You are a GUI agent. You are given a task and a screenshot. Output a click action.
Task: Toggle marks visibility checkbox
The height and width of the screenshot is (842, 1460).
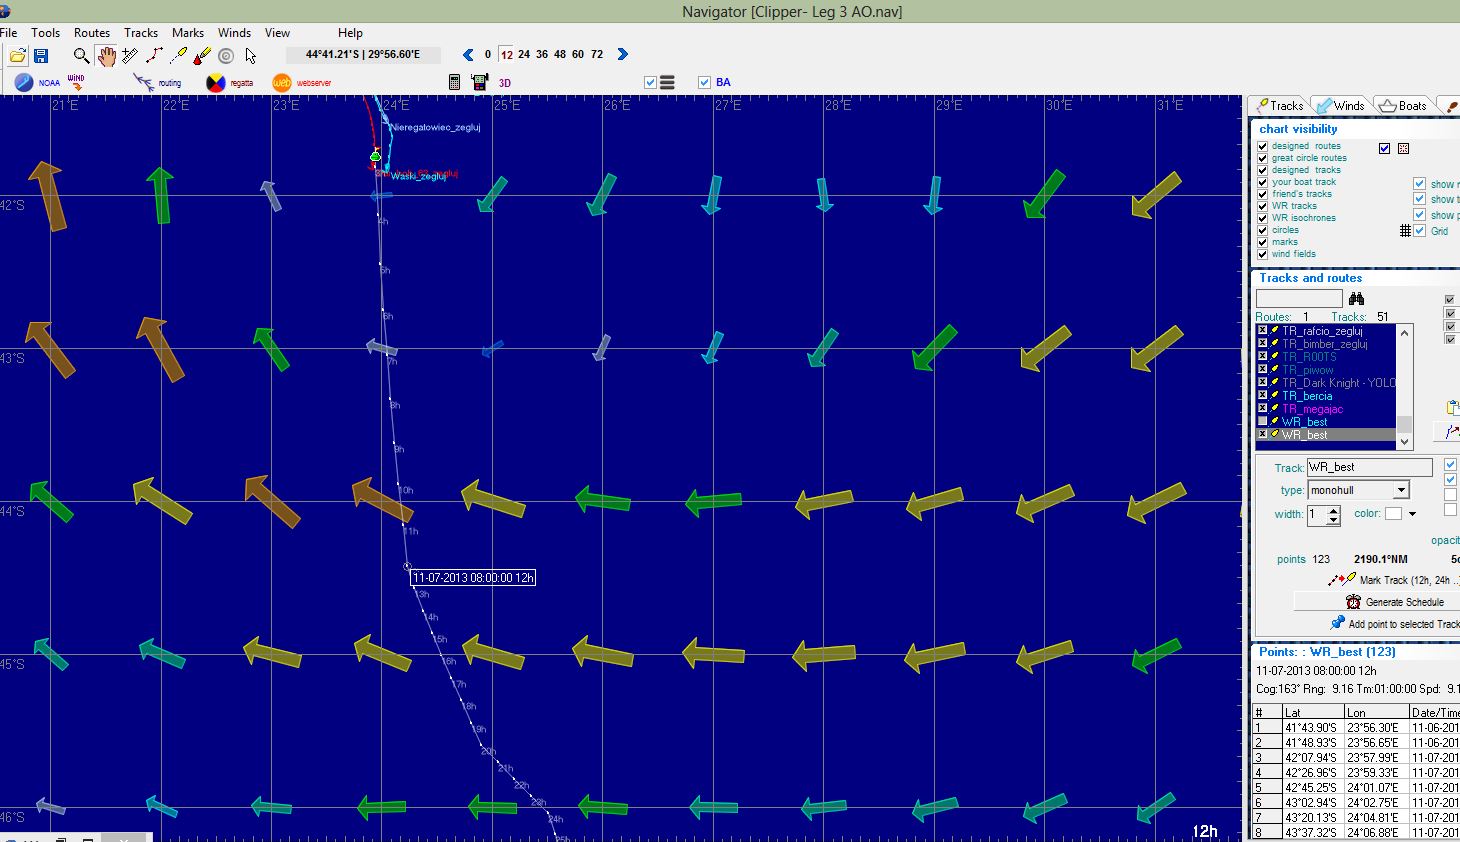click(x=1262, y=242)
